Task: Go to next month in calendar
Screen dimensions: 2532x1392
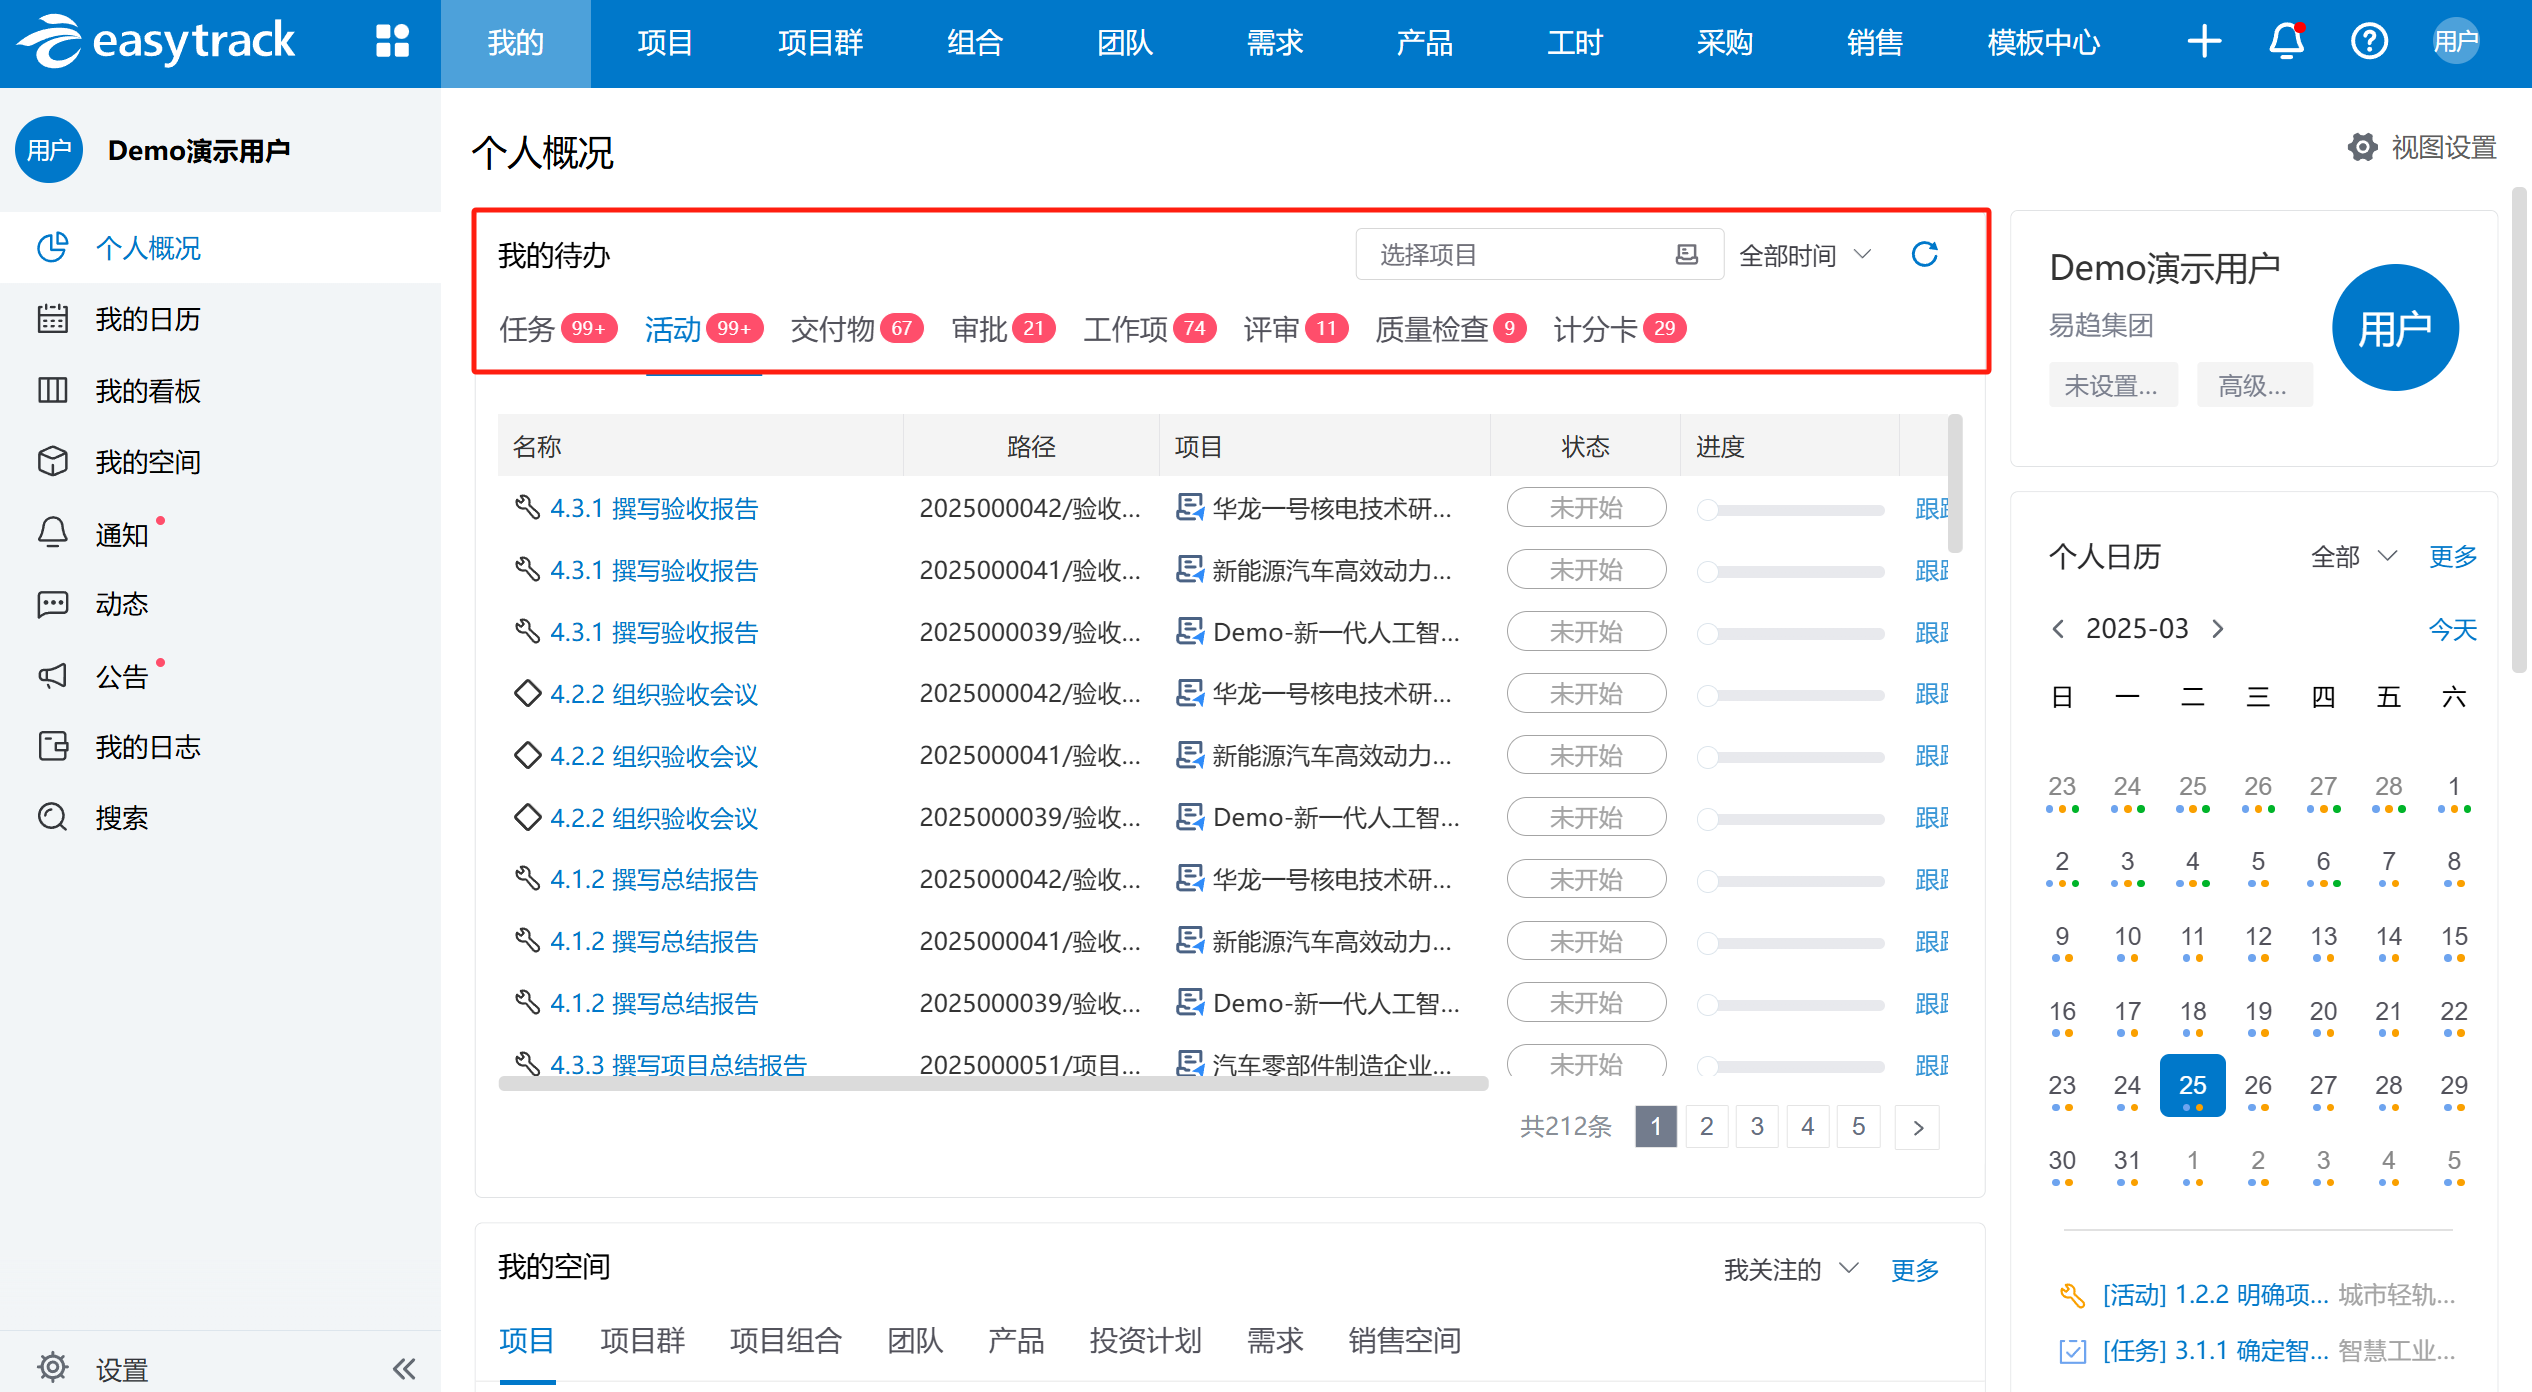Action: 2218,629
